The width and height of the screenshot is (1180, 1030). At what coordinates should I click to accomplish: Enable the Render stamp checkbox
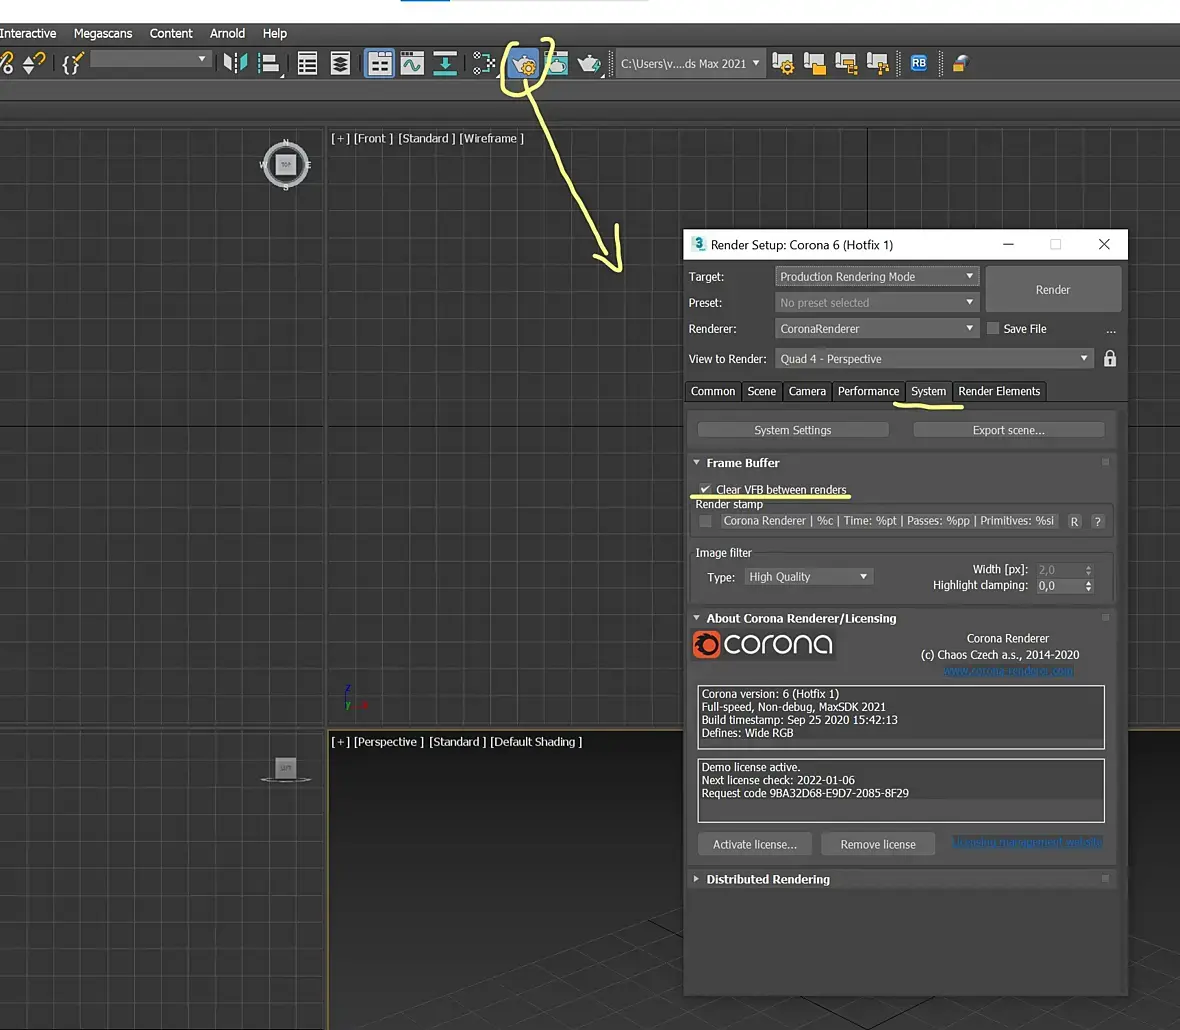coord(706,521)
